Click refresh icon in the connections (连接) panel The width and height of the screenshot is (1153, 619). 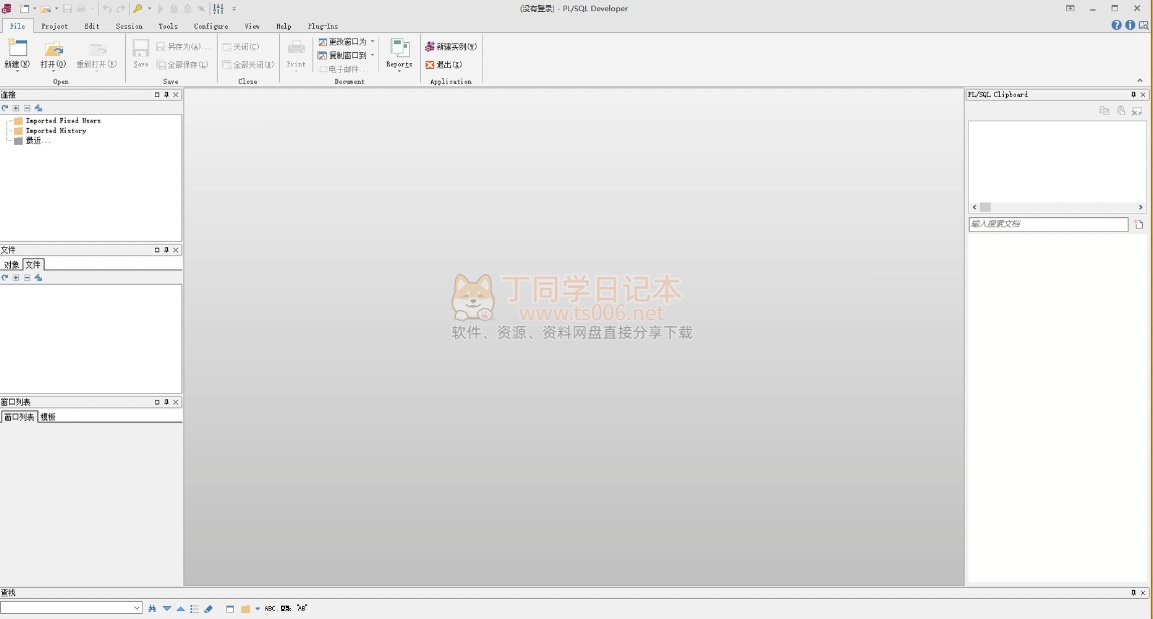pyautogui.click(x=5, y=108)
